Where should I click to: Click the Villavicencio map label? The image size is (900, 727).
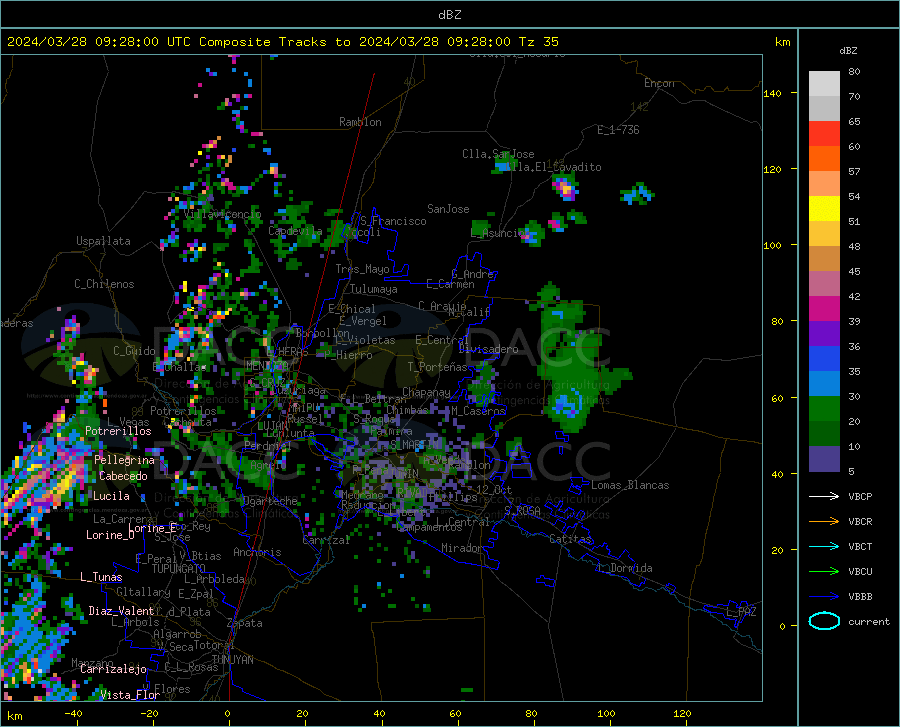[x=223, y=214]
